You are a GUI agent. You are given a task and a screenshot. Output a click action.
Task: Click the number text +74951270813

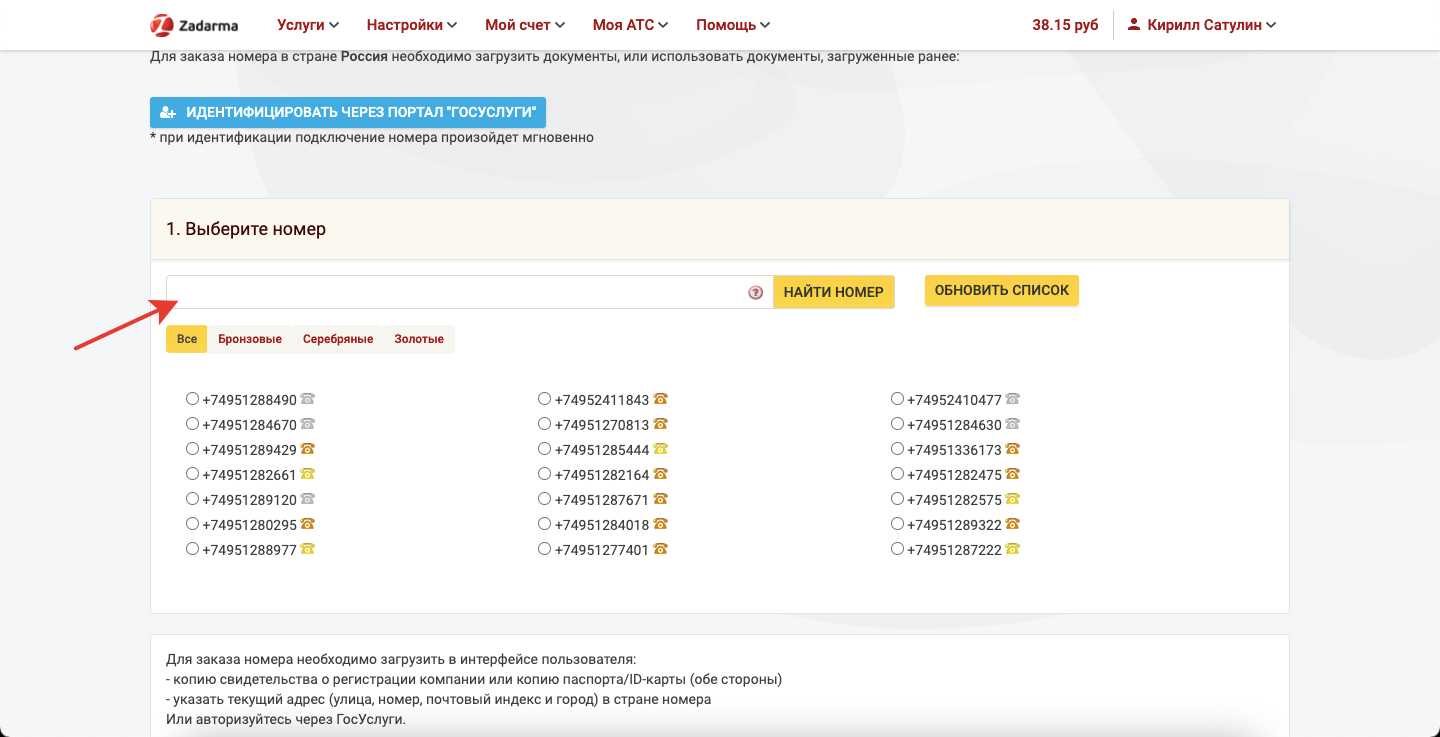pos(602,424)
